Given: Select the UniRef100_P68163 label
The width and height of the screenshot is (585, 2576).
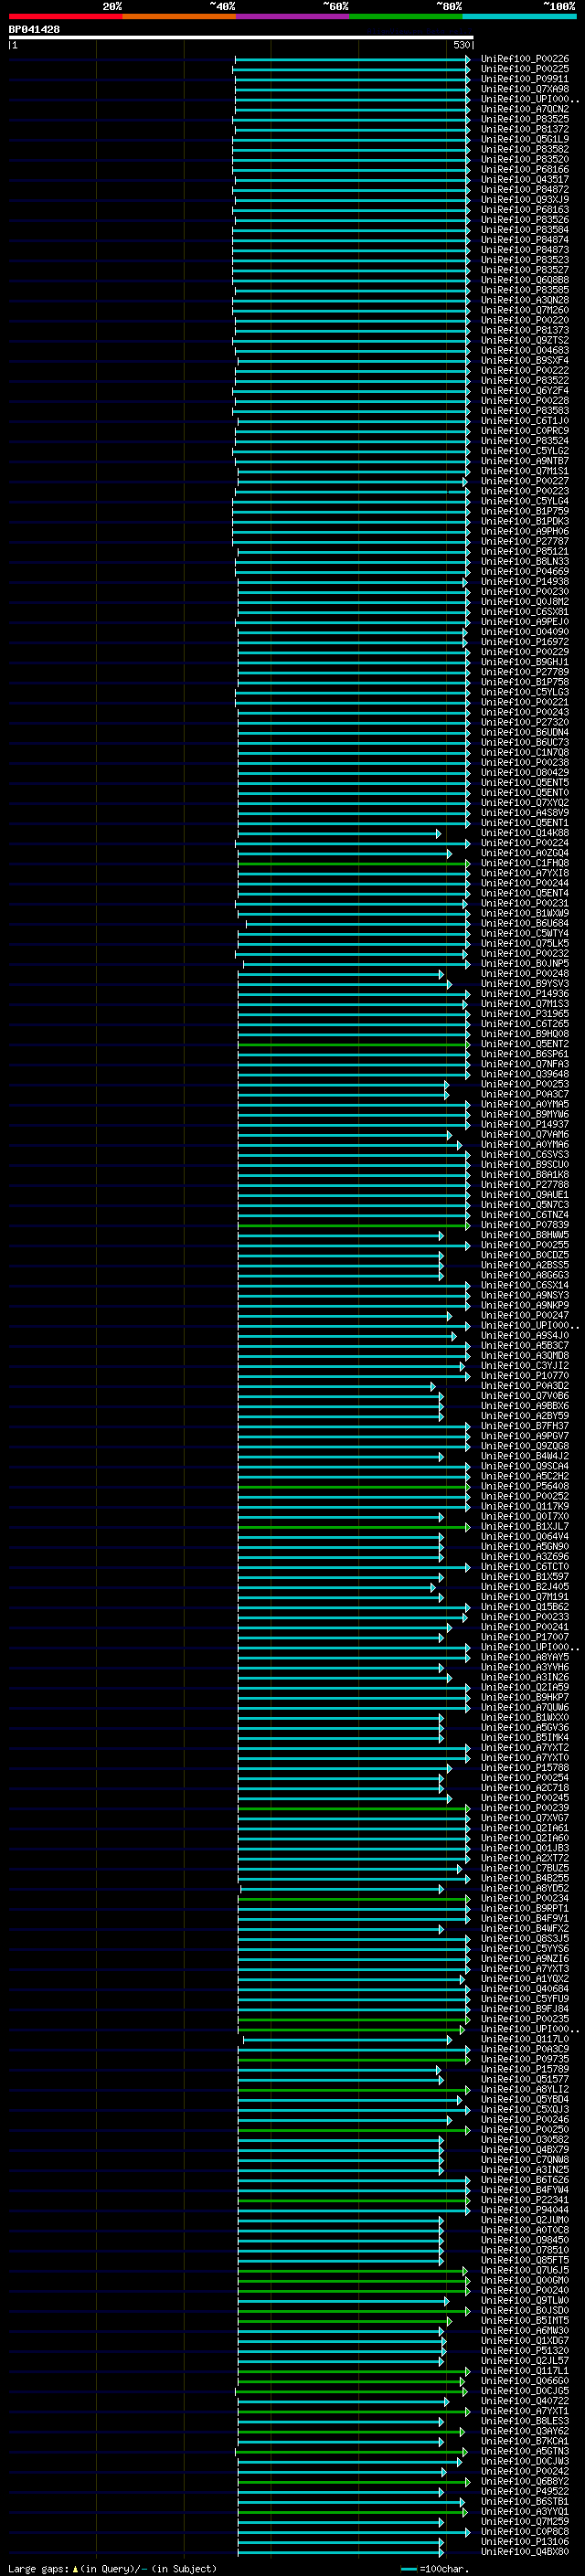Looking at the screenshot, I should (524, 209).
